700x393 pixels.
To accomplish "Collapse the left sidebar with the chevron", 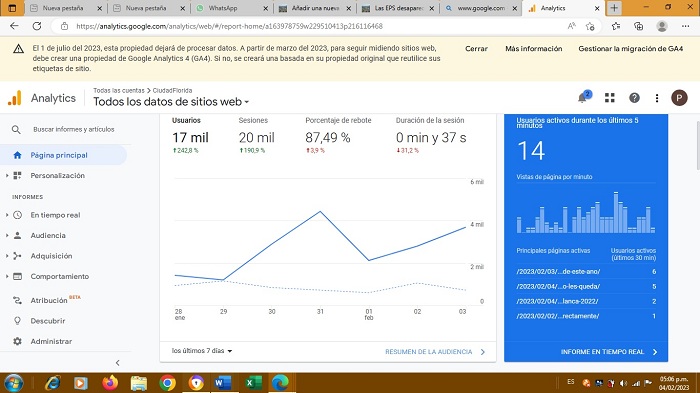I will tap(117, 363).
